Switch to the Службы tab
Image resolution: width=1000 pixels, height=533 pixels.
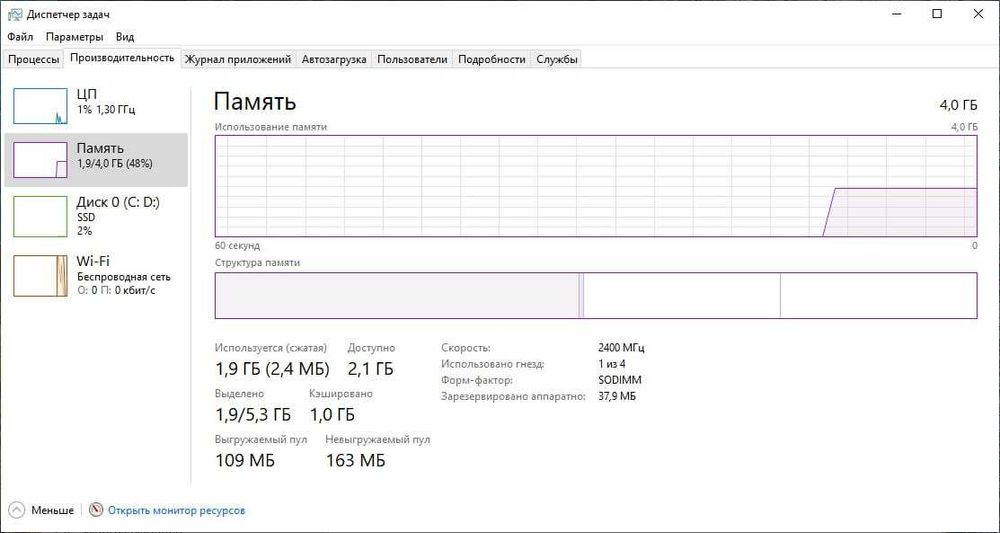click(557, 59)
